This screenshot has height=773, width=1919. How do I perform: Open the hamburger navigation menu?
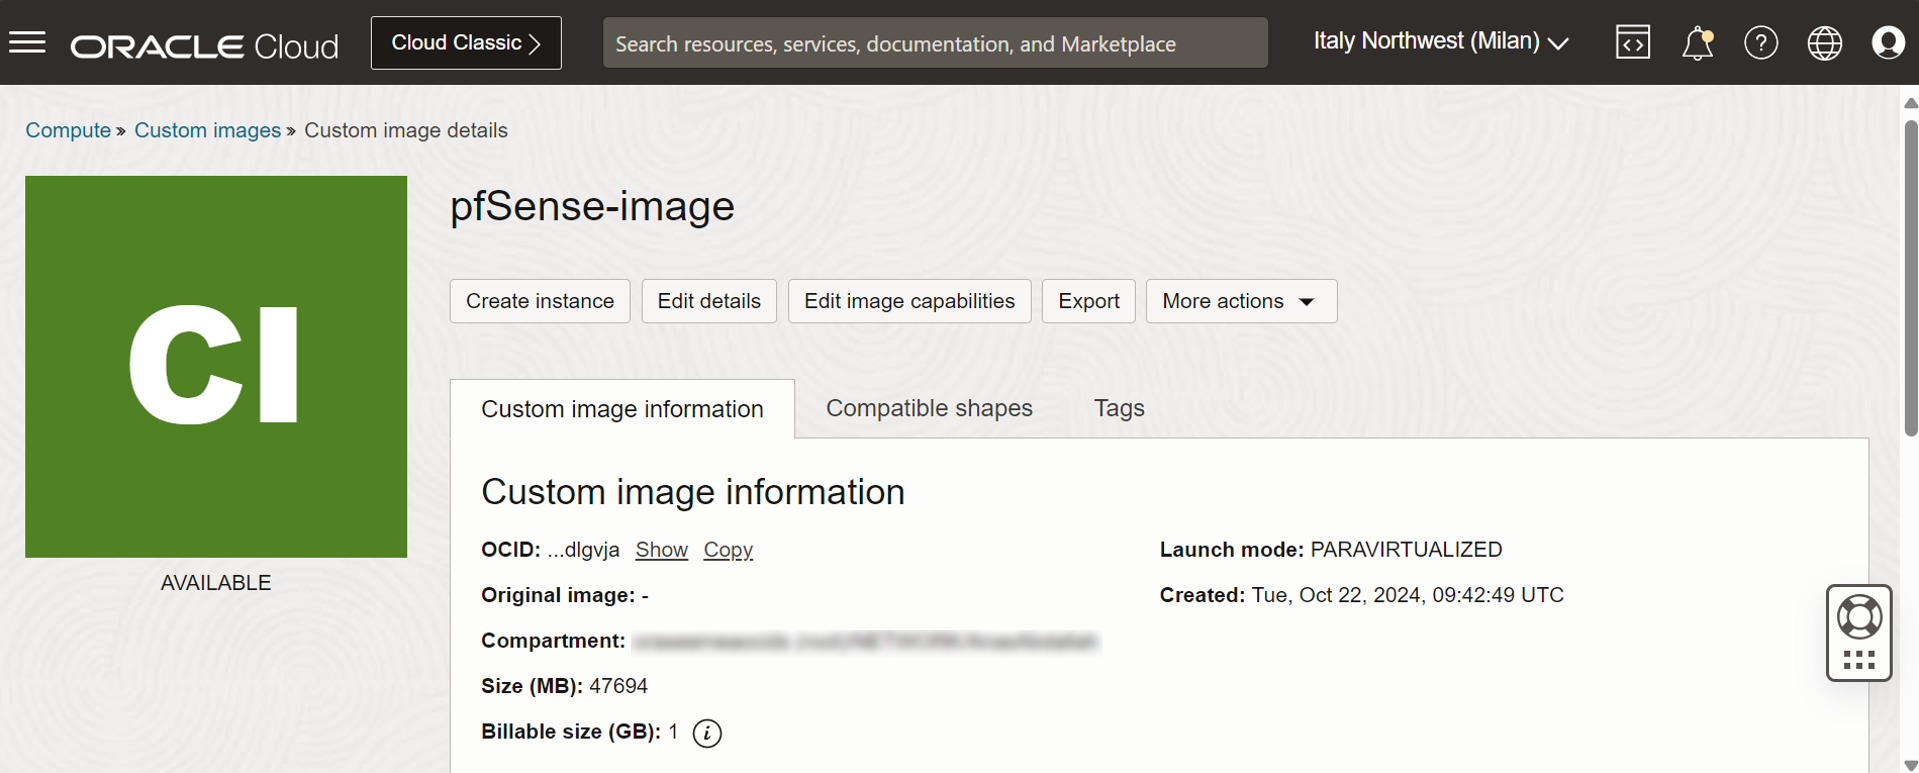28,43
